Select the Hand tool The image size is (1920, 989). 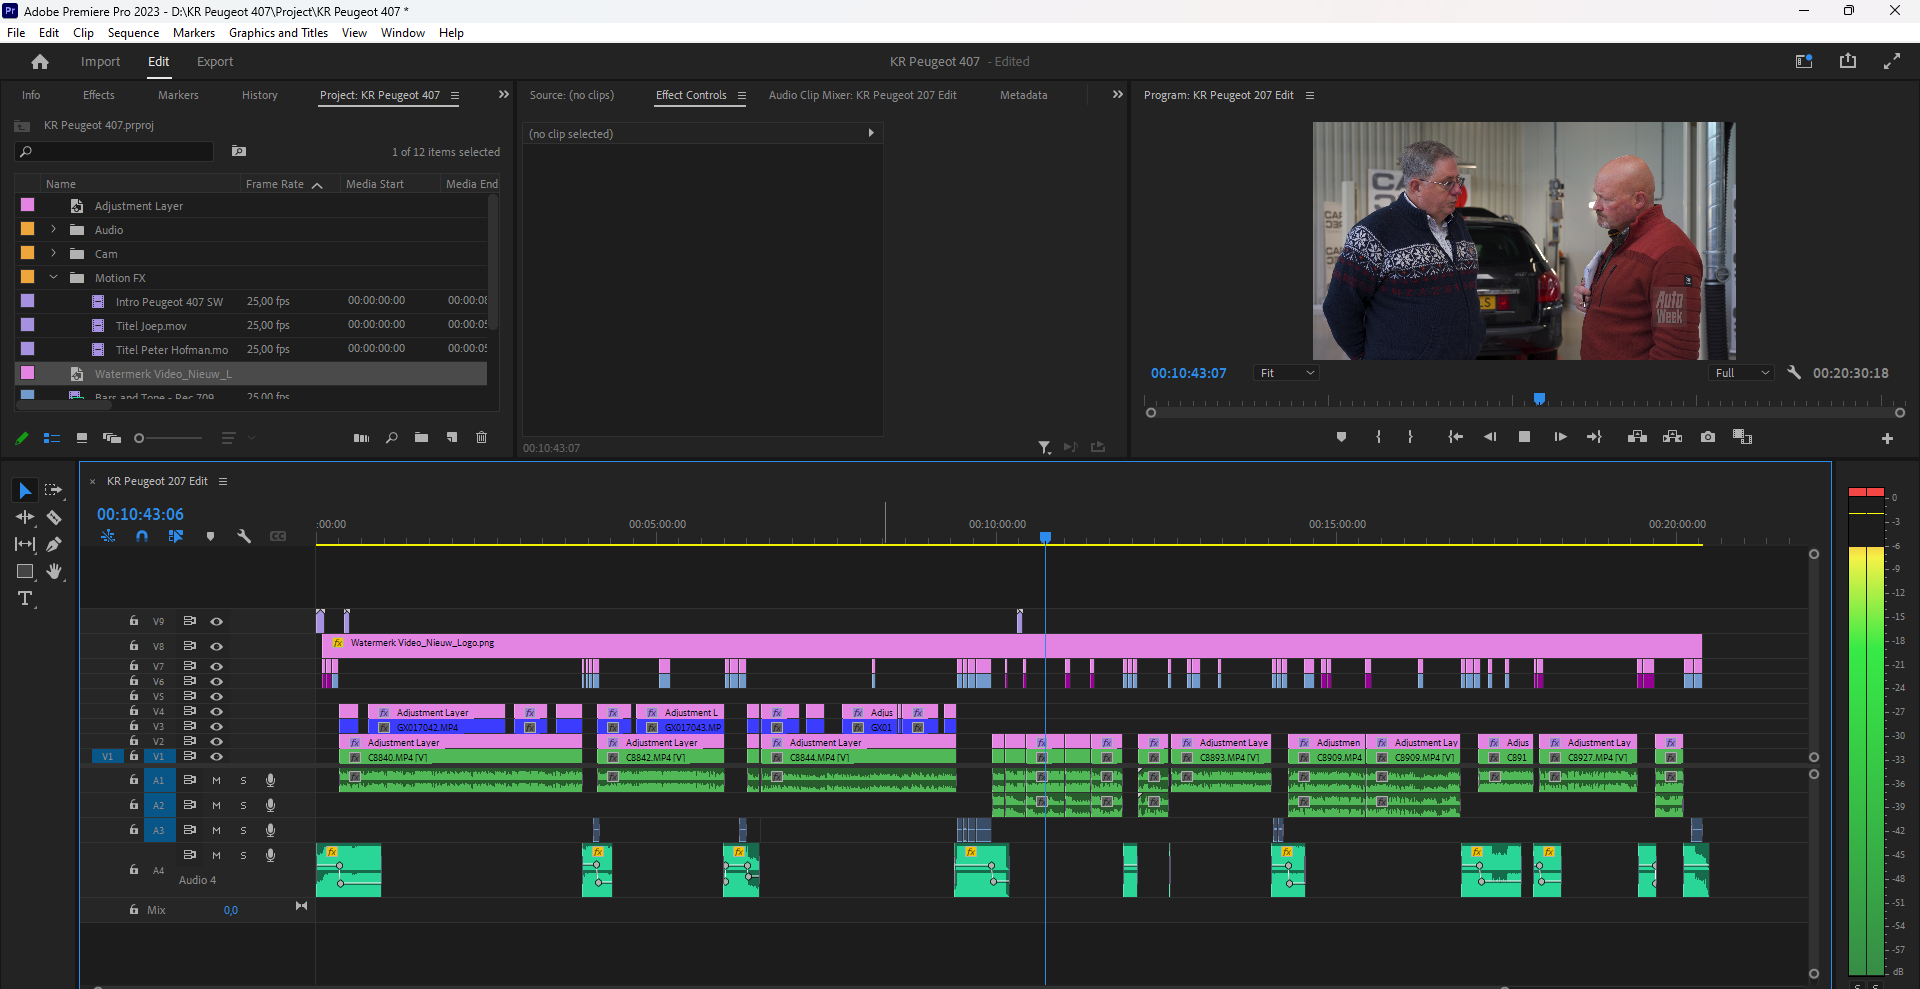point(54,571)
